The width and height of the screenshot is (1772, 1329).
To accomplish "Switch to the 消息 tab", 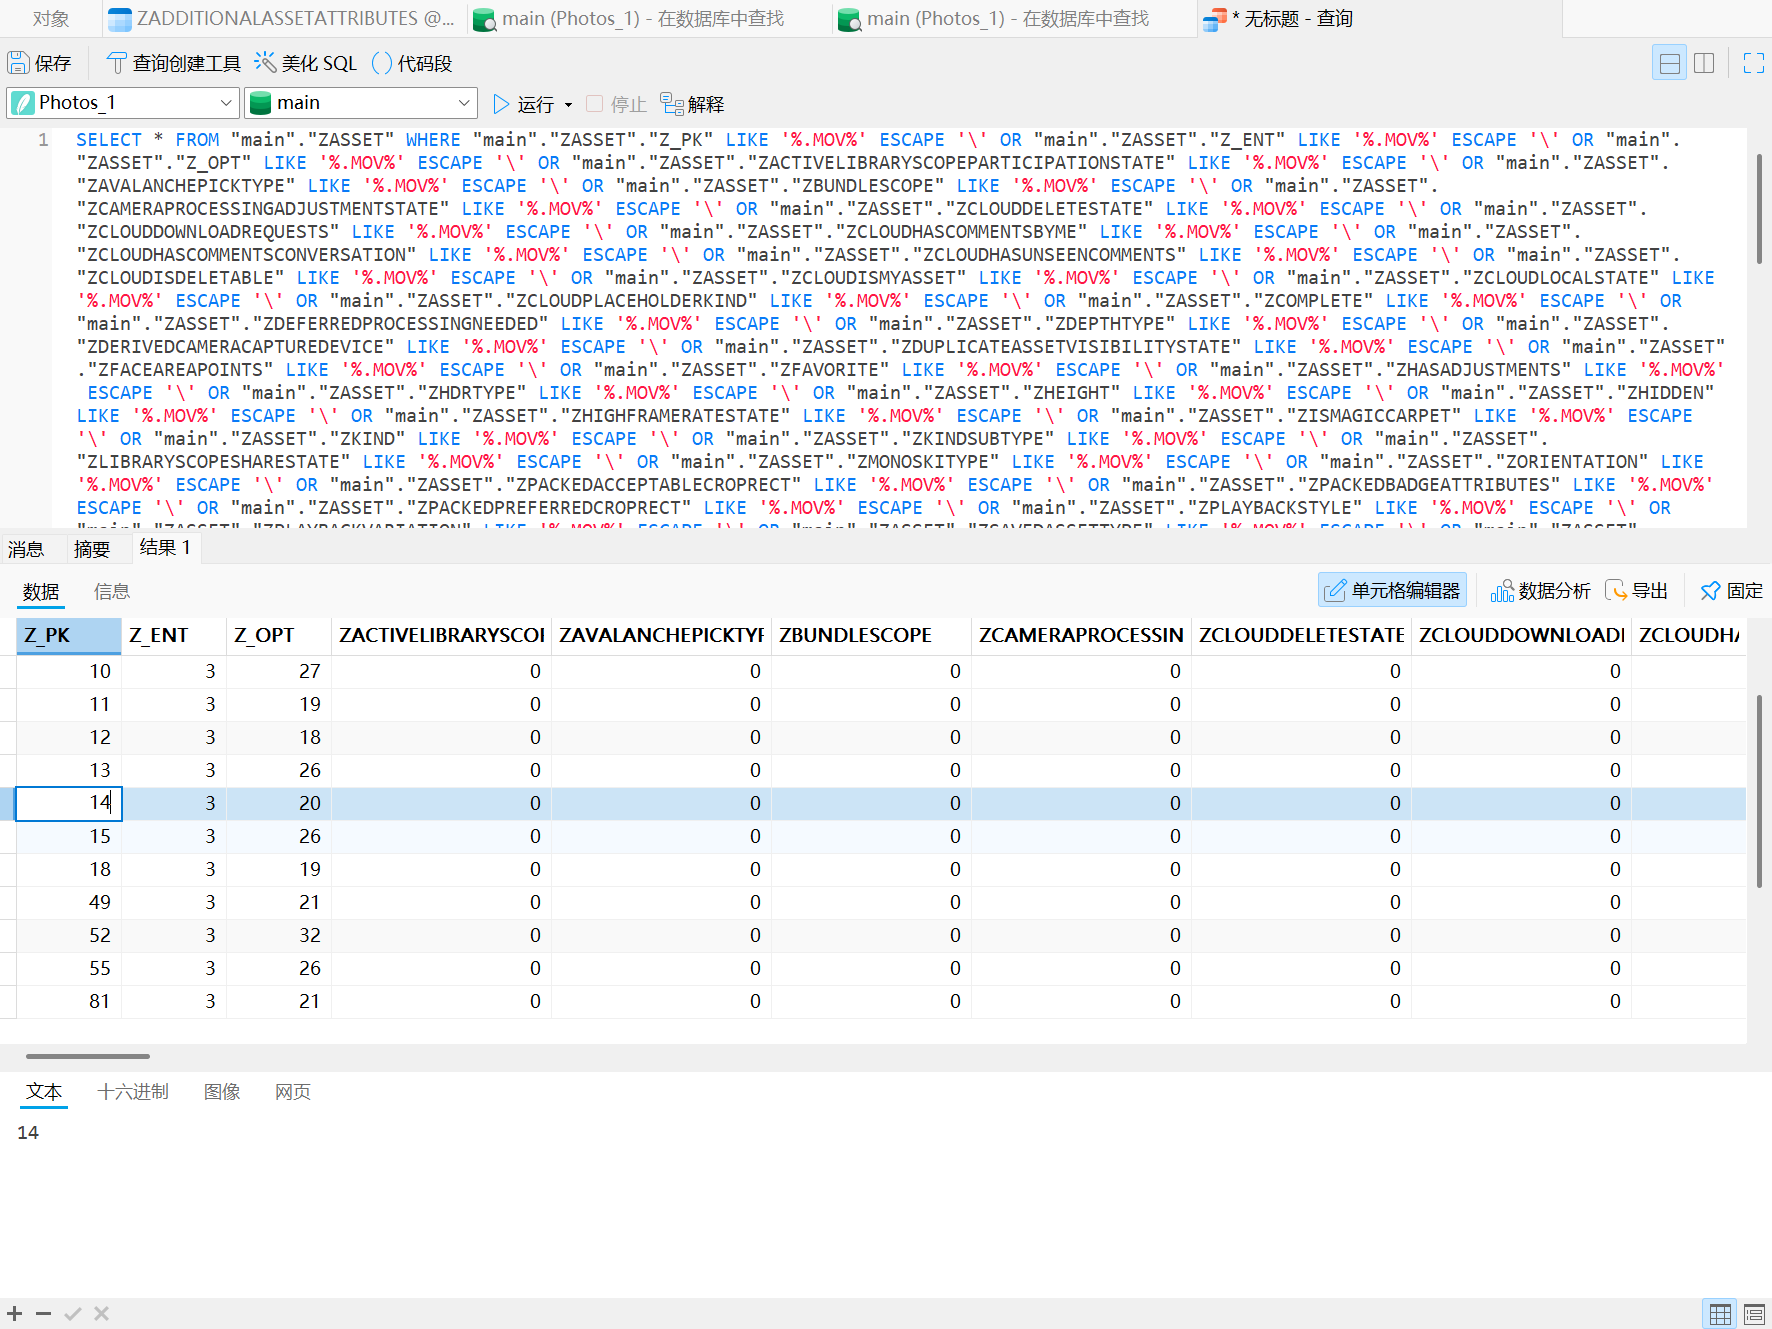I will (26, 548).
